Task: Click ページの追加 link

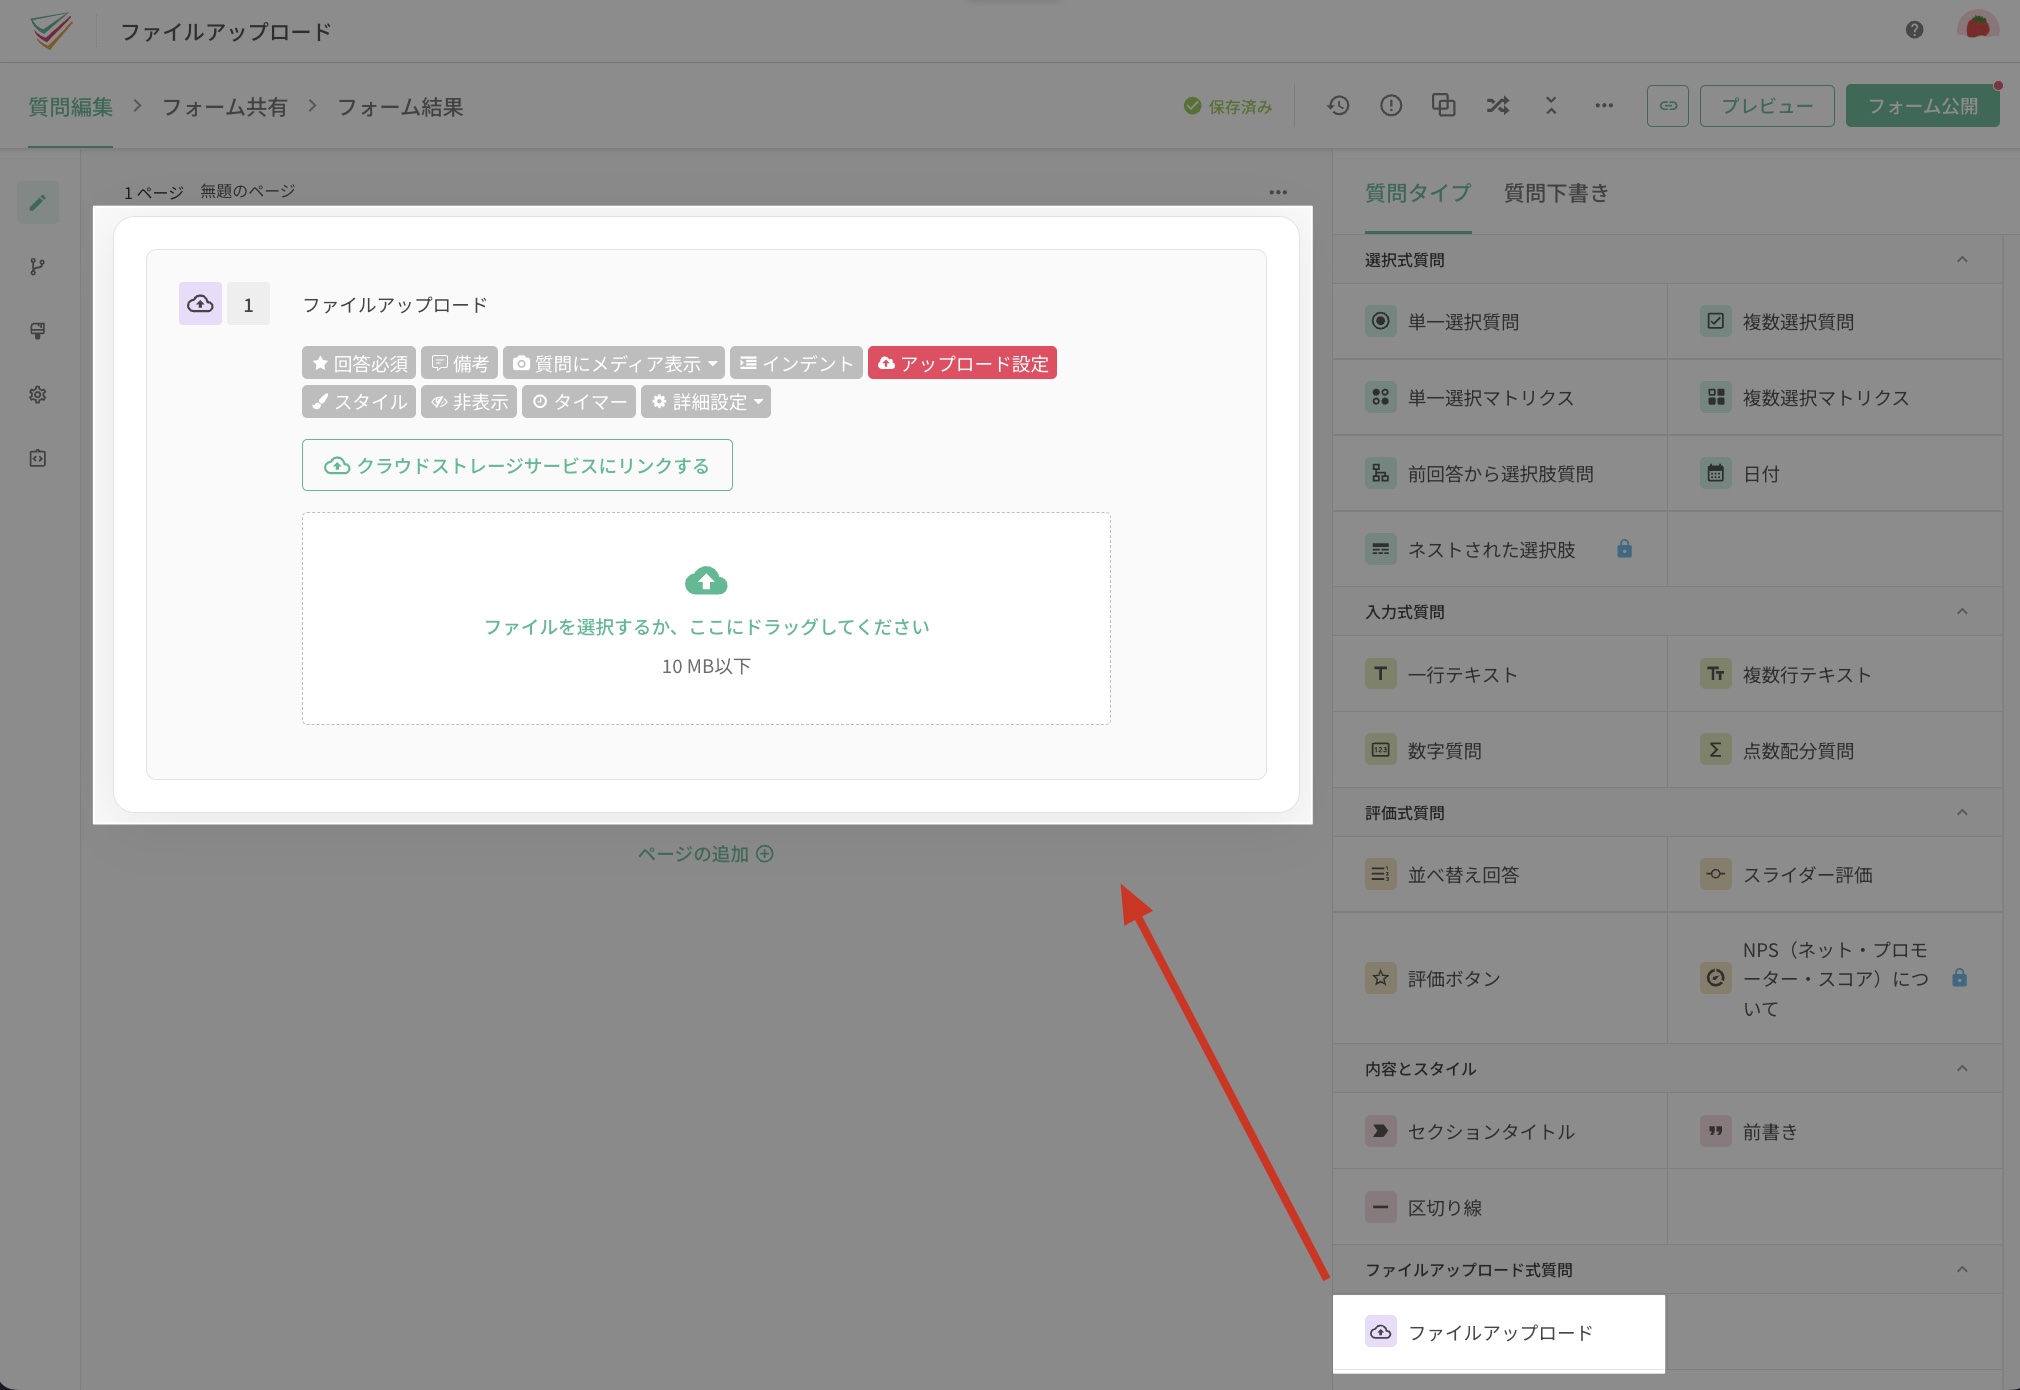Action: (706, 854)
